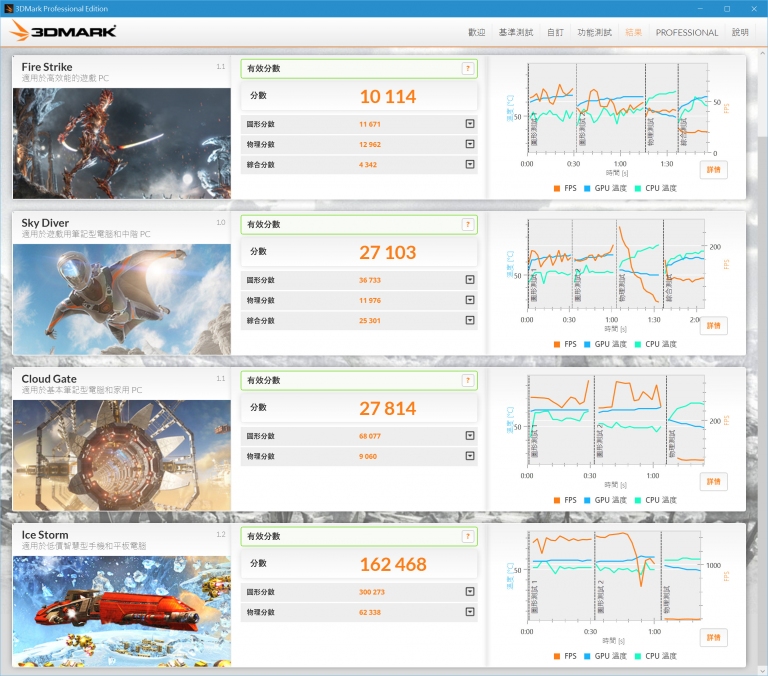768x676 pixels.
Task: Click the Cloud Gate CPU 溫度 green legend swatch
Action: coord(638,500)
